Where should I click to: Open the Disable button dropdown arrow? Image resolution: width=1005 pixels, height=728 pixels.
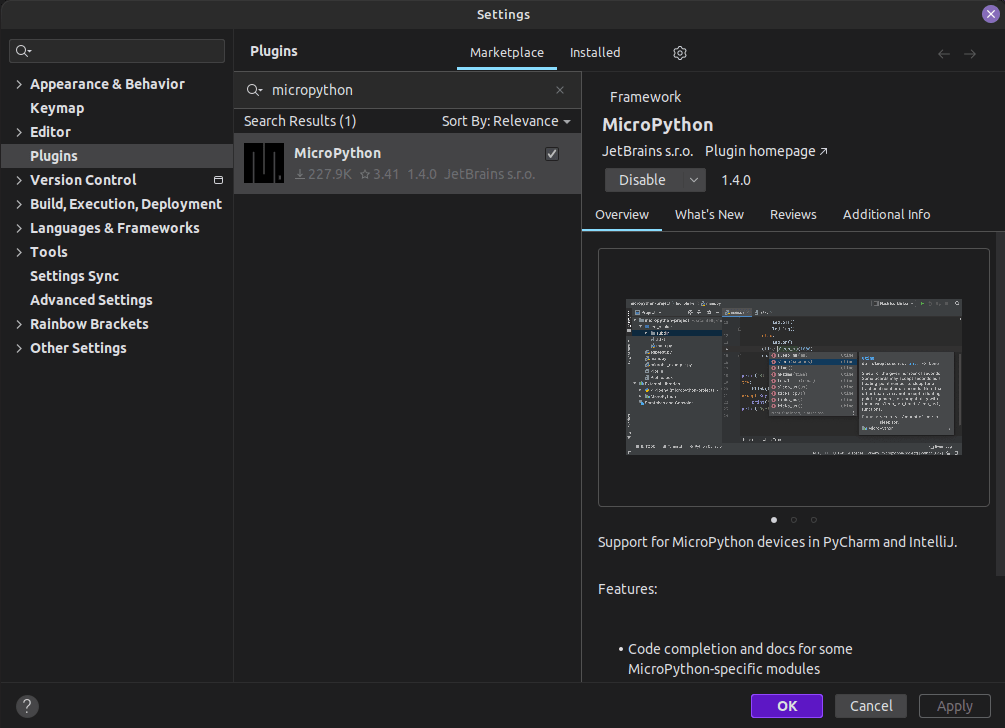click(x=694, y=180)
